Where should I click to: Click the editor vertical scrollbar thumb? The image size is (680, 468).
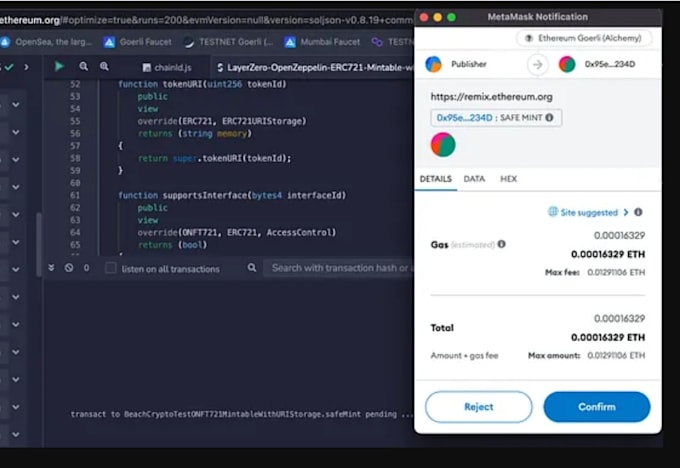[x=39, y=244]
